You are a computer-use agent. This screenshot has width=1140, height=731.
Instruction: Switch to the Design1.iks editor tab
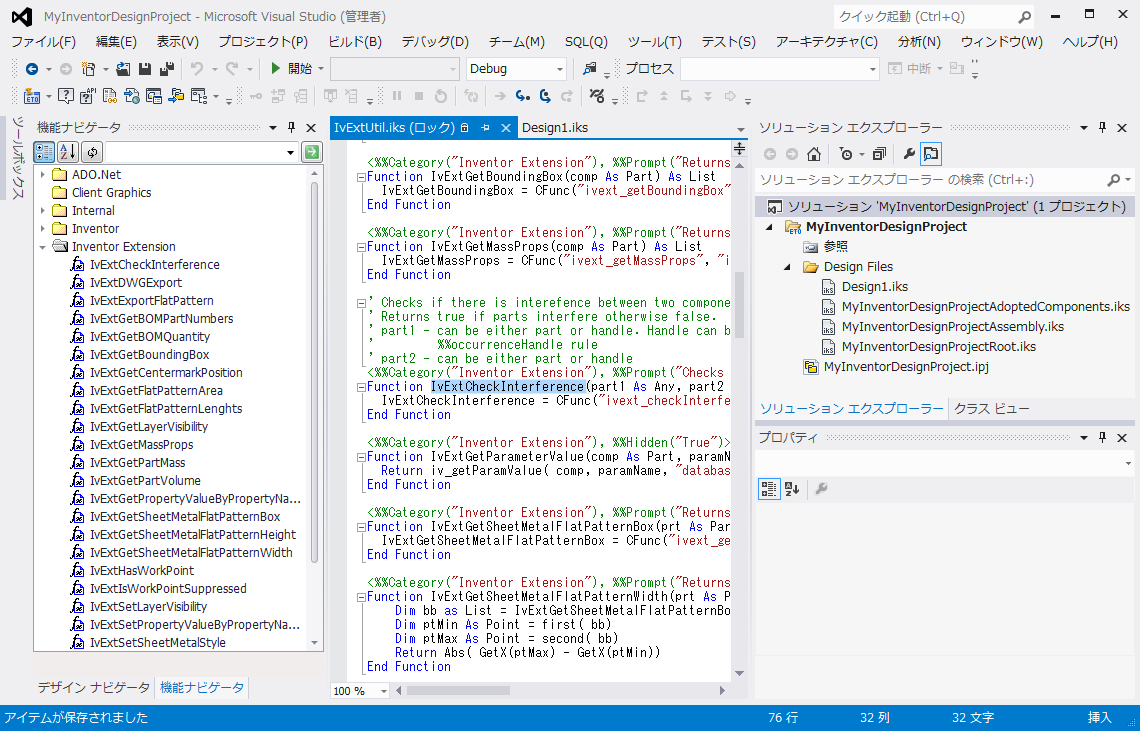coord(554,128)
